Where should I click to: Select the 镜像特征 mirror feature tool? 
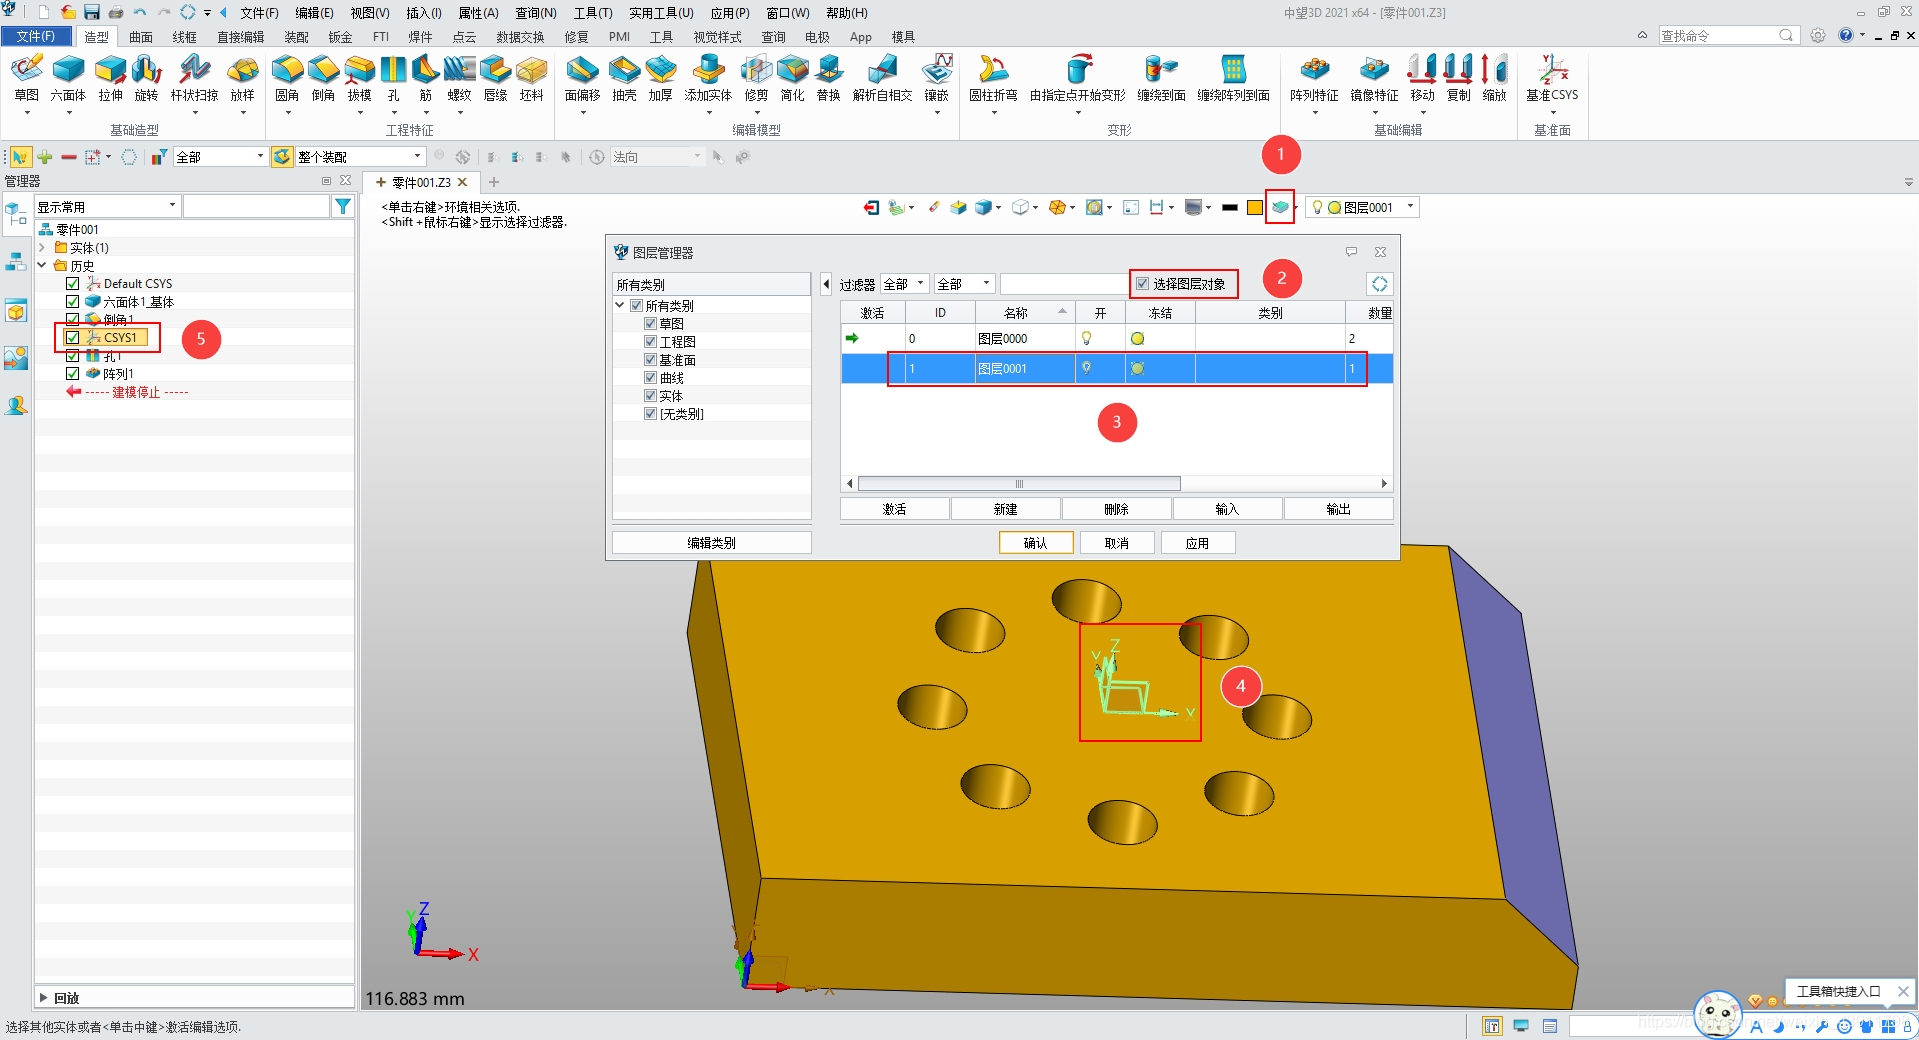(1374, 78)
